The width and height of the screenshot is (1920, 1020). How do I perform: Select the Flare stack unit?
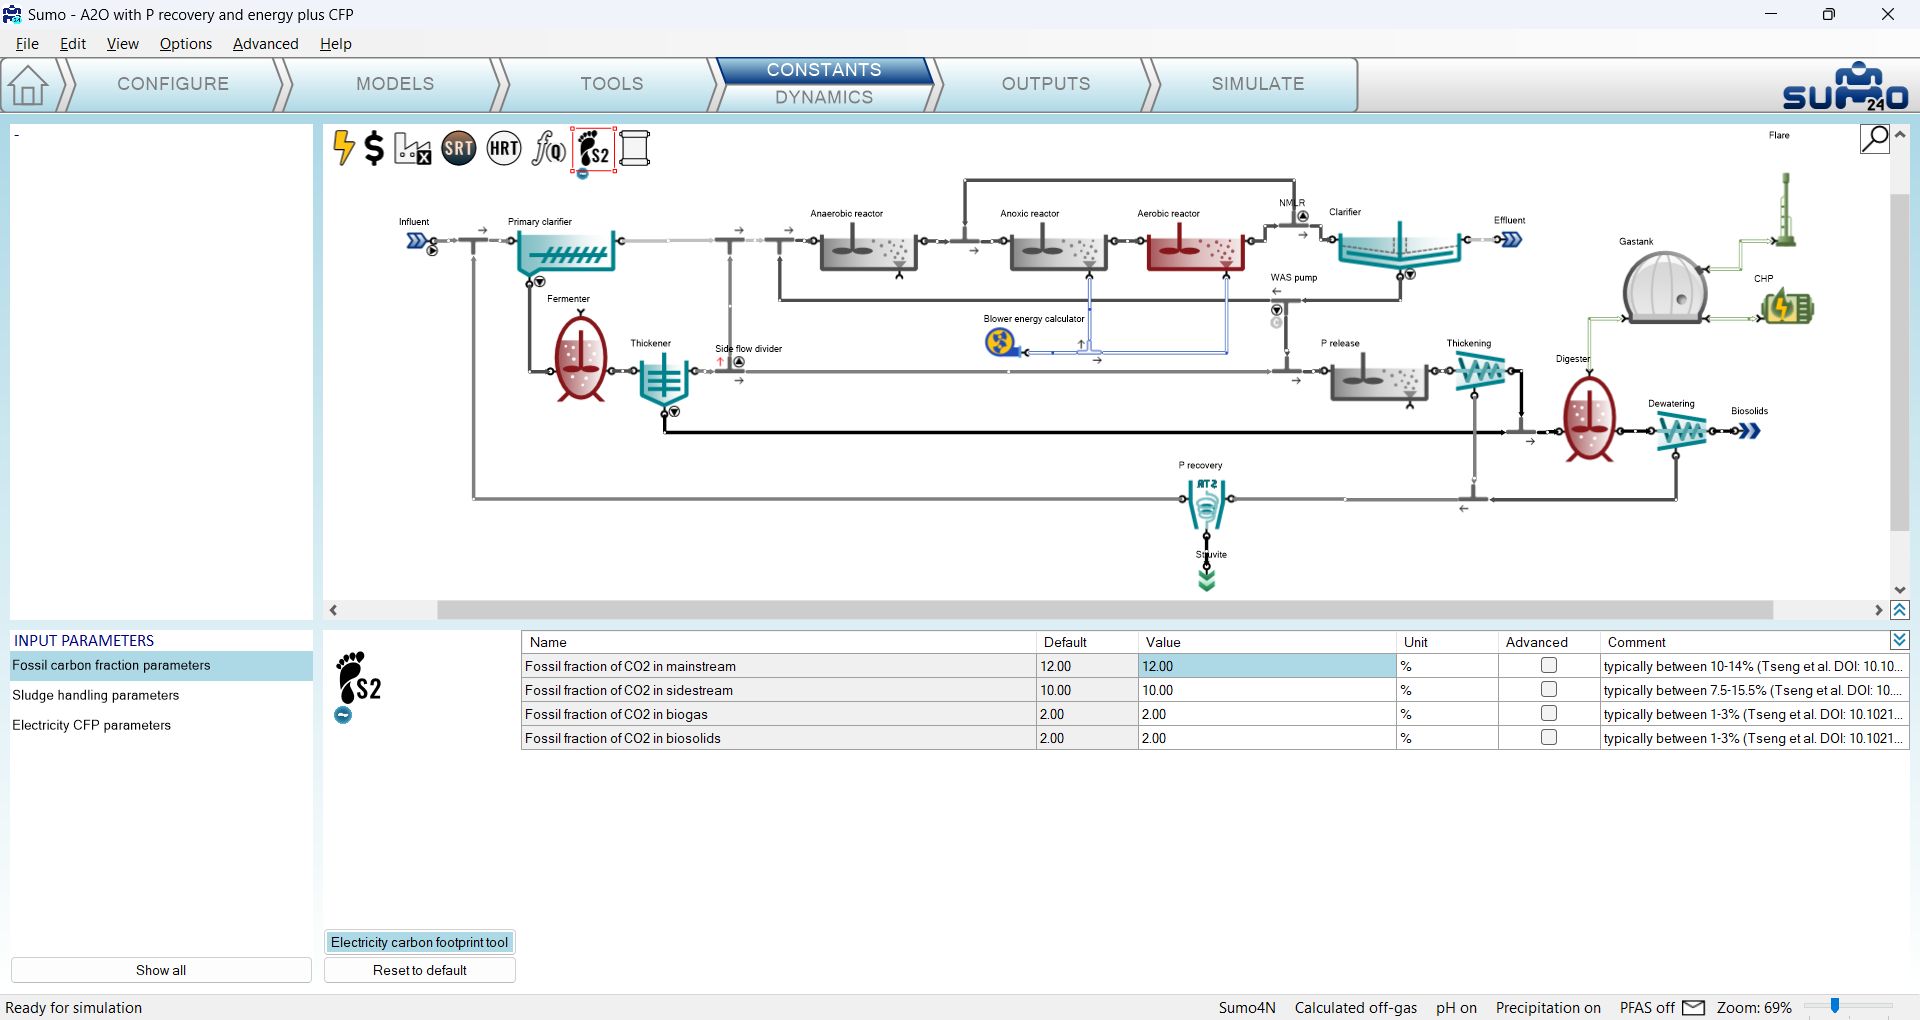click(1785, 210)
